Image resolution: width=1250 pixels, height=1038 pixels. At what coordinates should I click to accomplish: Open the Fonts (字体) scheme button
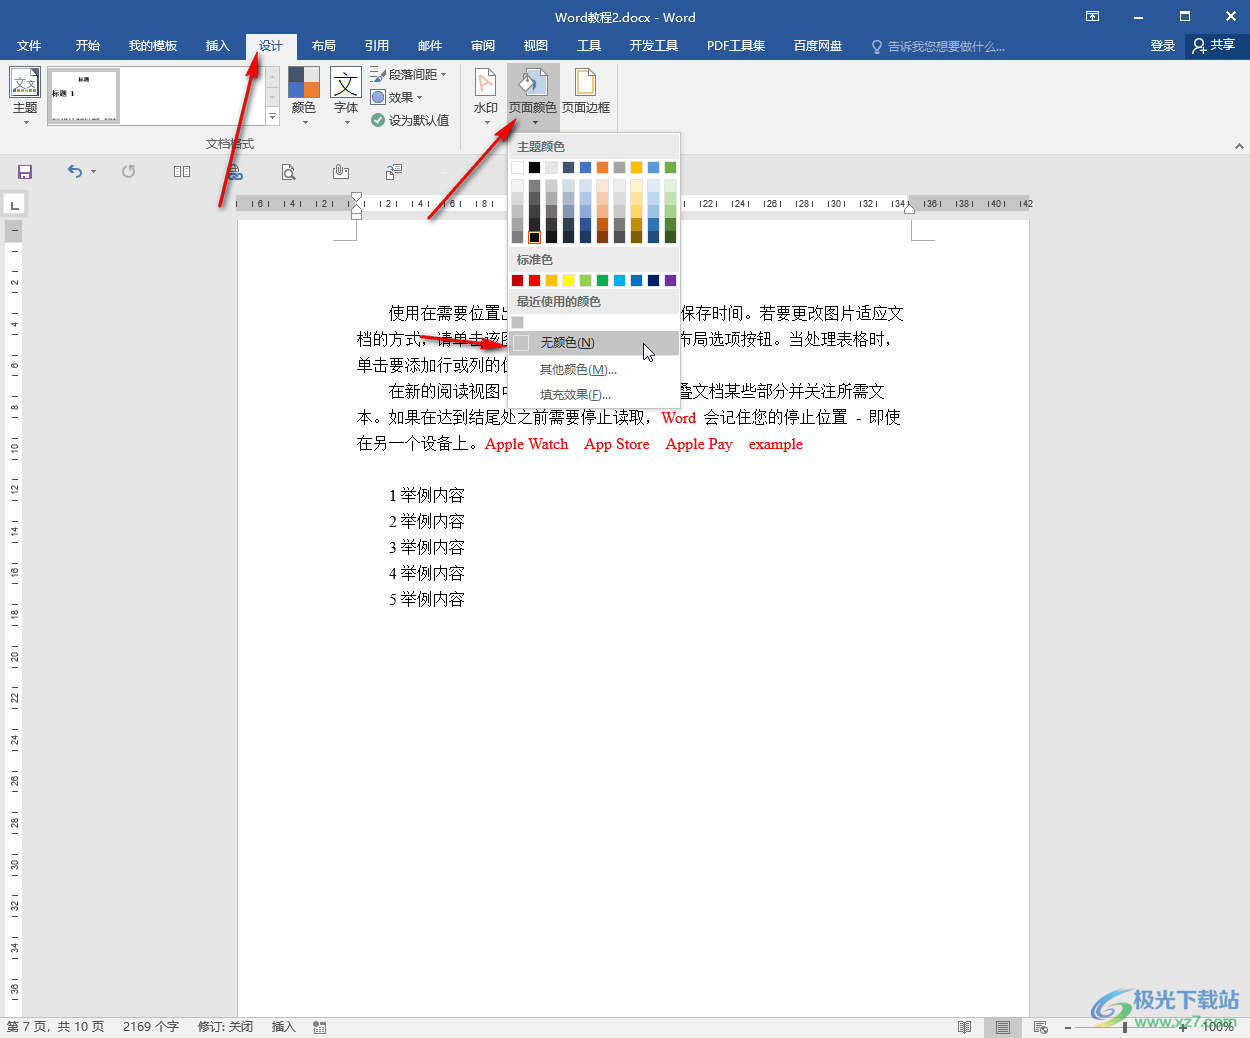346,96
